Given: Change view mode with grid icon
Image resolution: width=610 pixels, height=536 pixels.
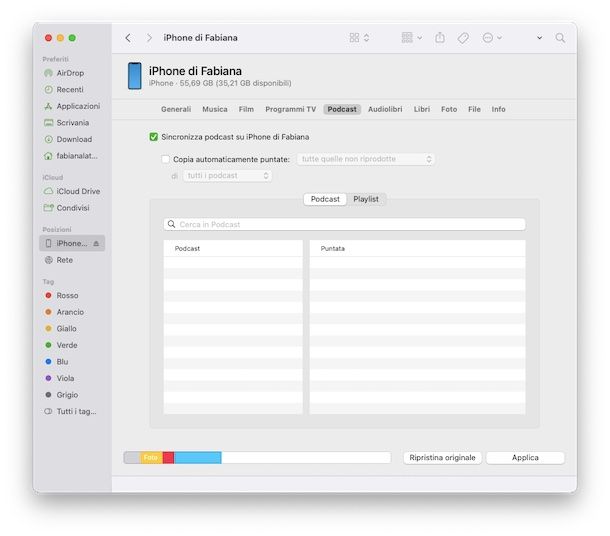Looking at the screenshot, I should (359, 38).
